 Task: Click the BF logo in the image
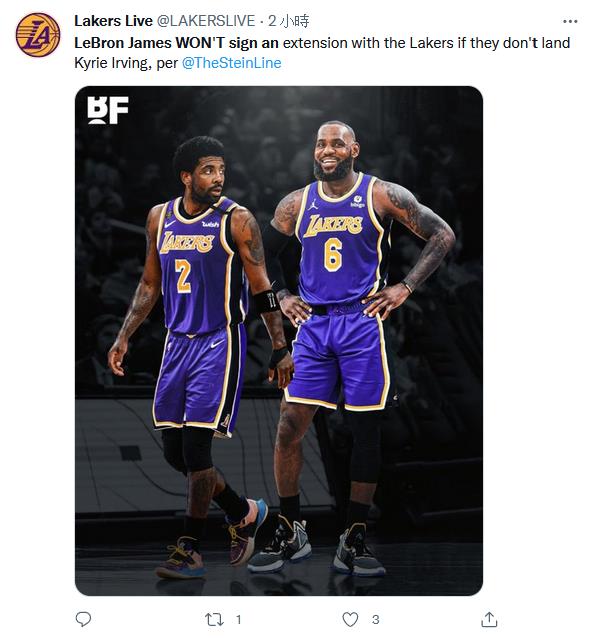pyautogui.click(x=108, y=110)
